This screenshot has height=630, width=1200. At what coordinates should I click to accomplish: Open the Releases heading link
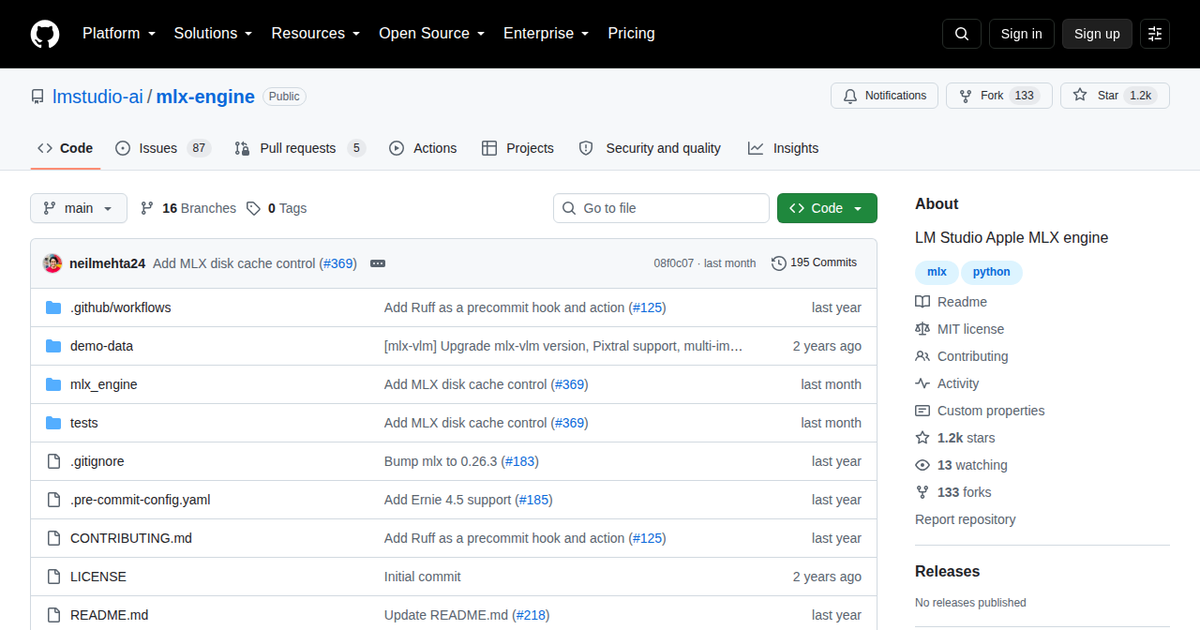pos(947,572)
